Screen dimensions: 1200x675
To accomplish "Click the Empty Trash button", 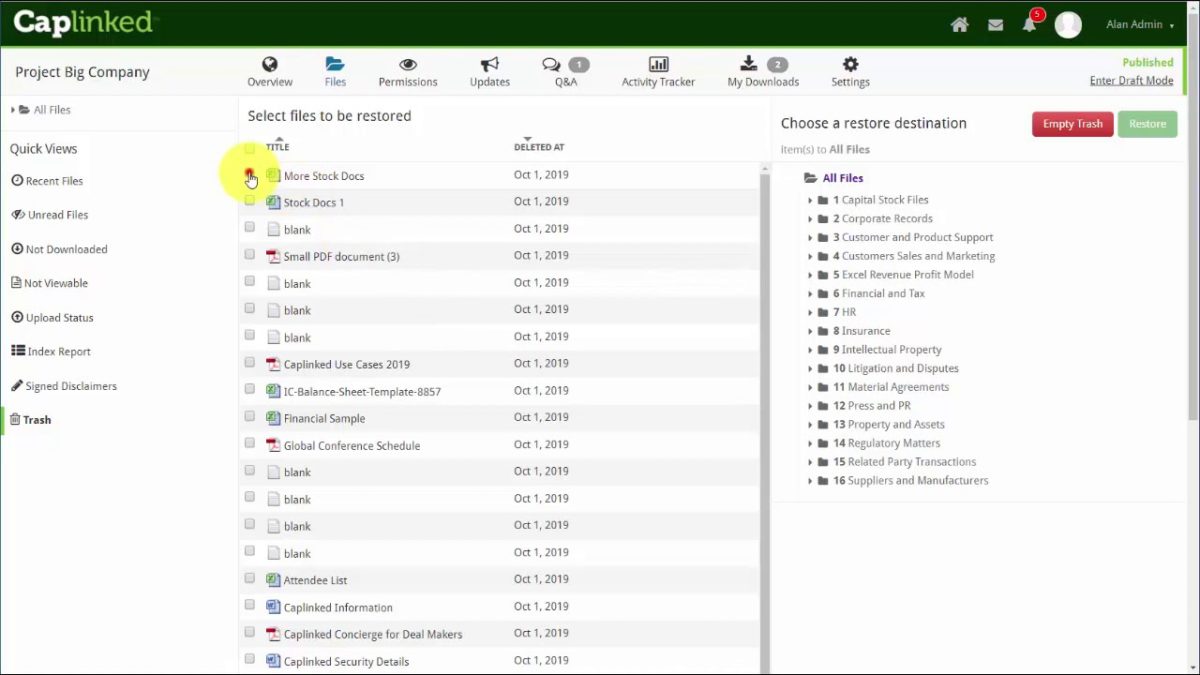I will pos(1072,124).
